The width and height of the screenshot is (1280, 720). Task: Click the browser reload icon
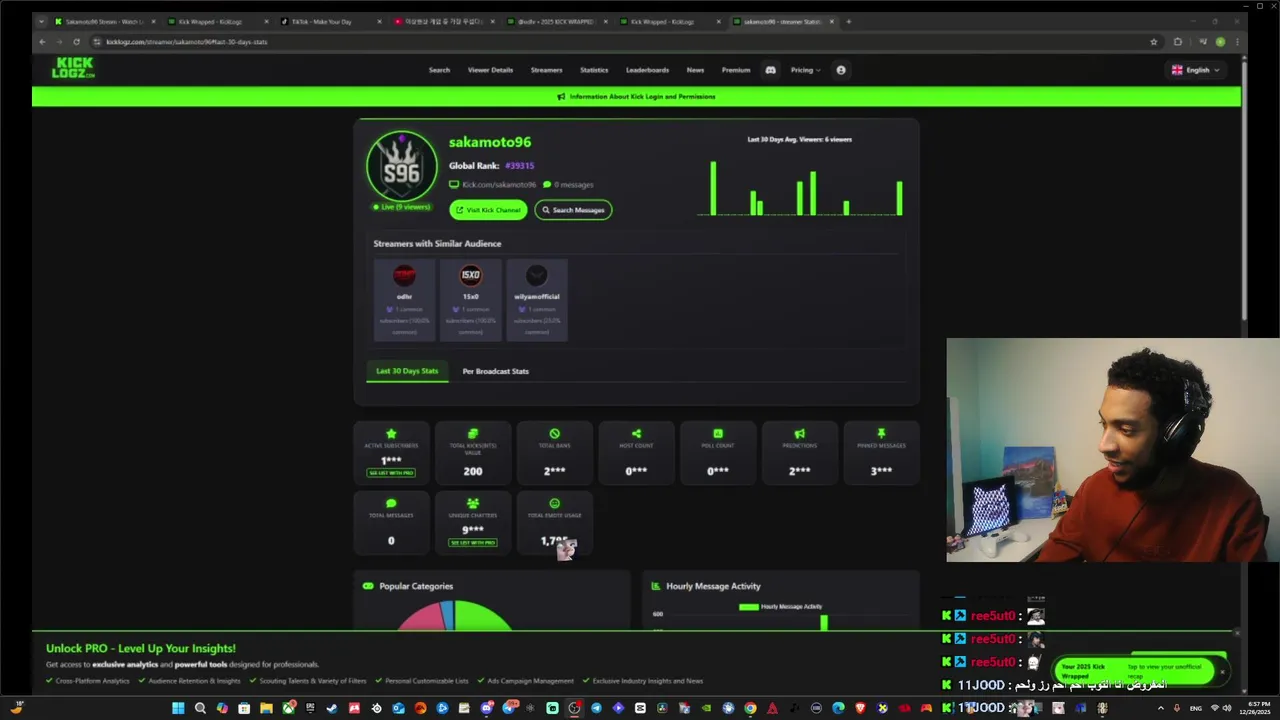coord(76,42)
